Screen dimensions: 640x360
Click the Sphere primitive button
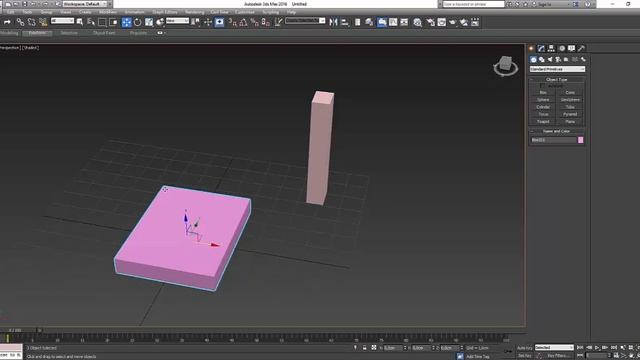(x=543, y=100)
